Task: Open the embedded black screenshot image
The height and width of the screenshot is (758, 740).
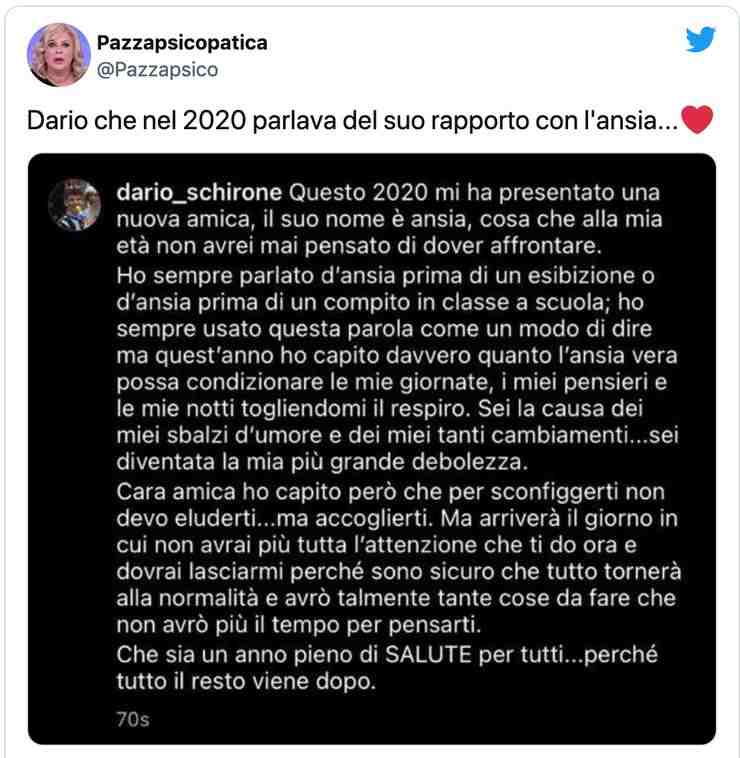Action: click(372, 449)
